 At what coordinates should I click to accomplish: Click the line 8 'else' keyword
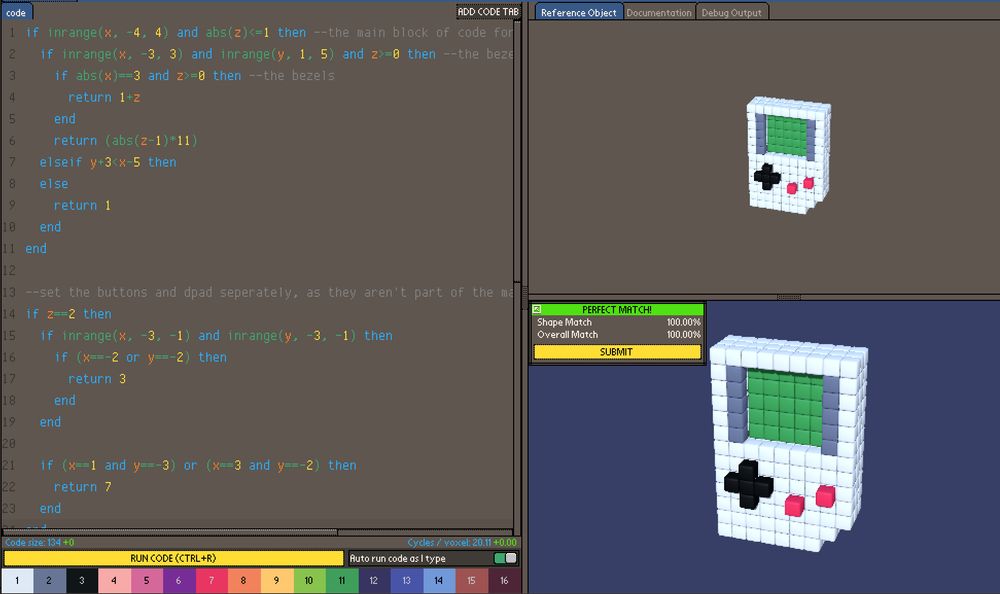54,184
